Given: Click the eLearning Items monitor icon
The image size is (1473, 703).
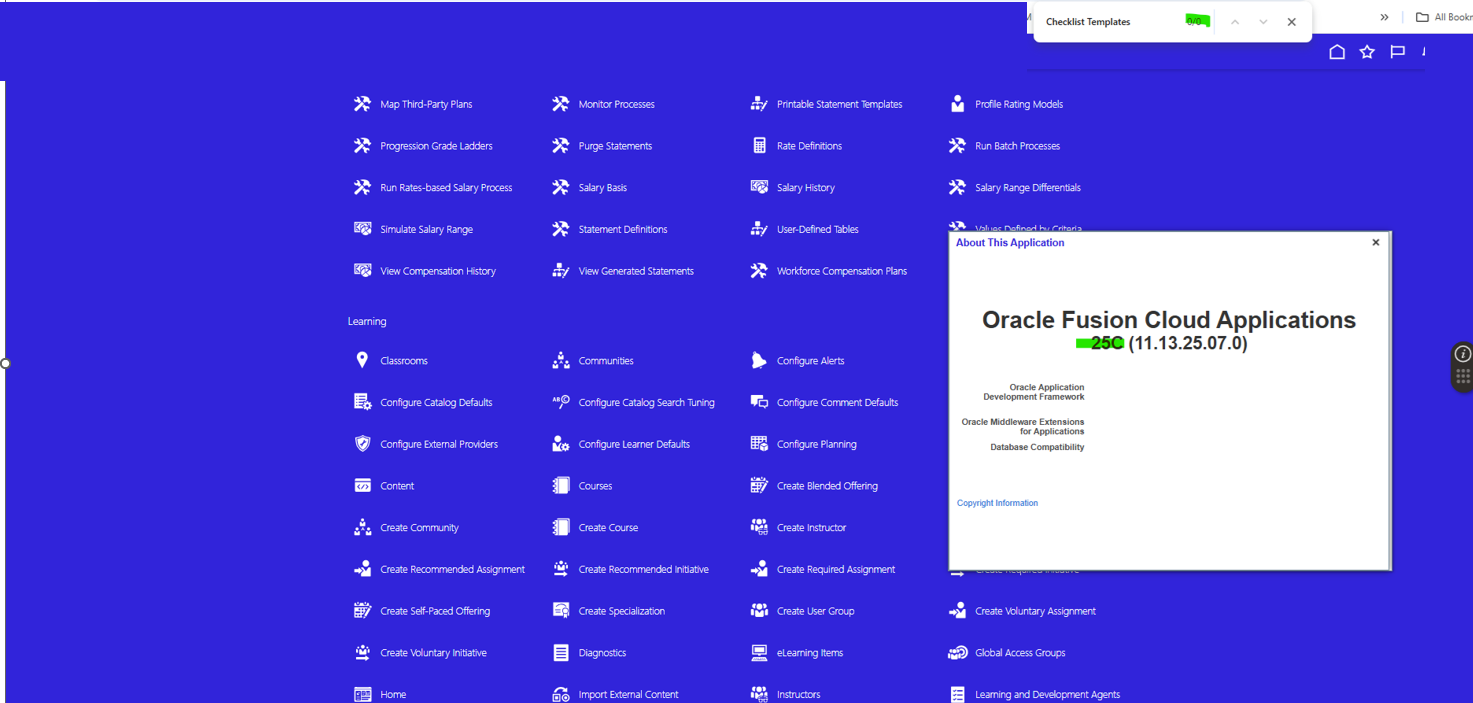Looking at the screenshot, I should [x=759, y=653].
